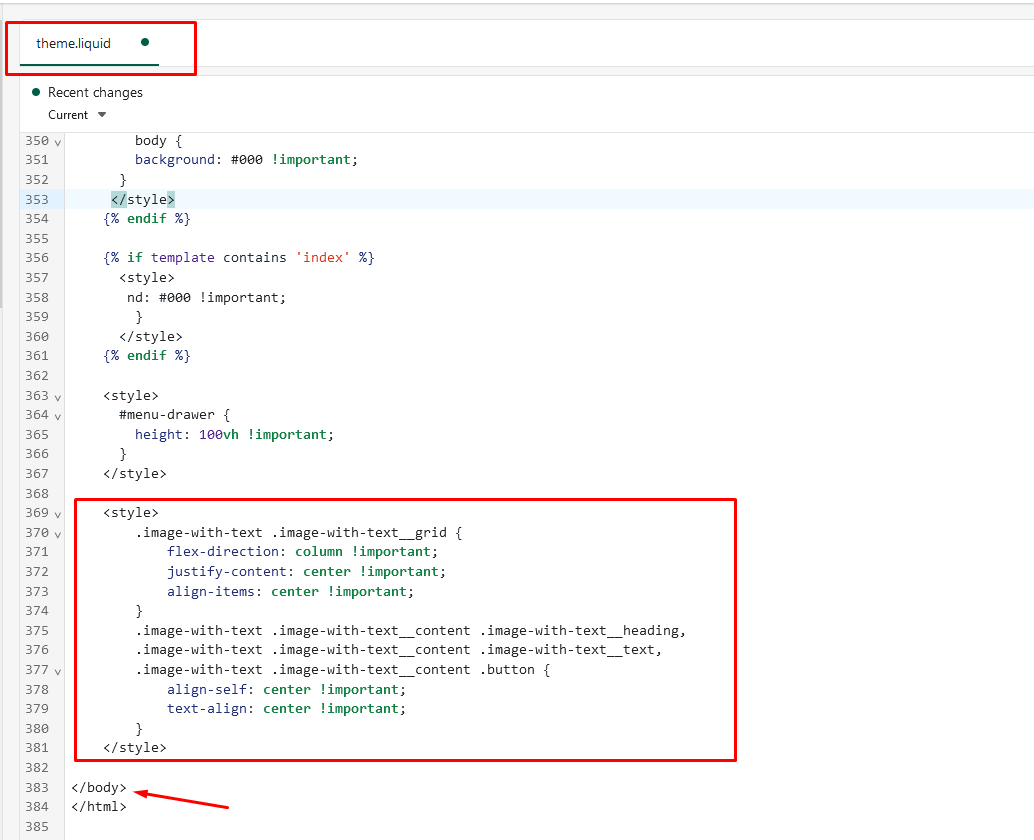Collapse the style block fold at line 369
Image resolution: width=1034 pixels, height=840 pixels.
pyautogui.click(x=58, y=514)
